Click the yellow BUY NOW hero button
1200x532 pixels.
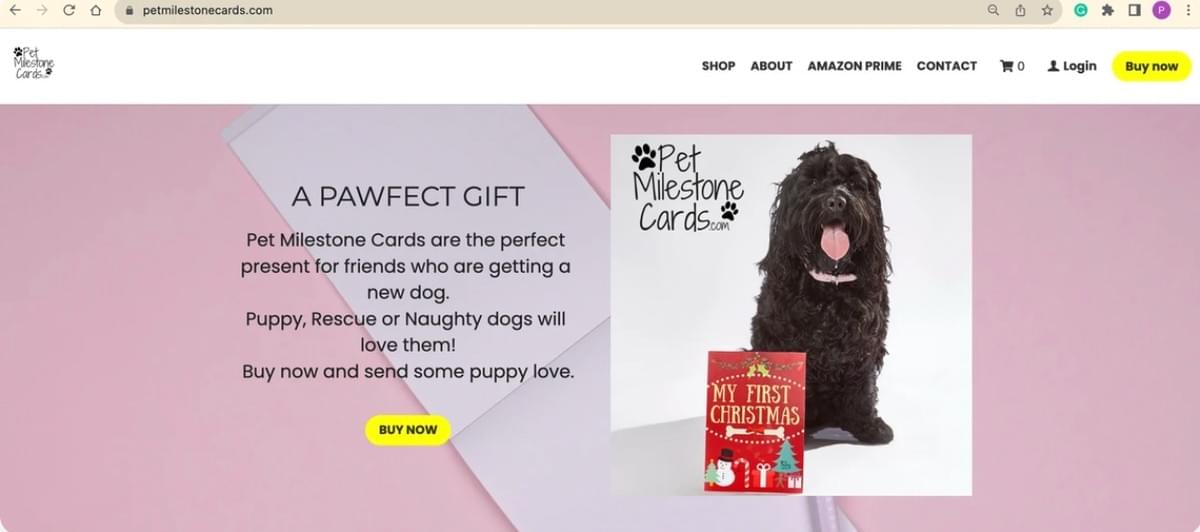point(408,430)
